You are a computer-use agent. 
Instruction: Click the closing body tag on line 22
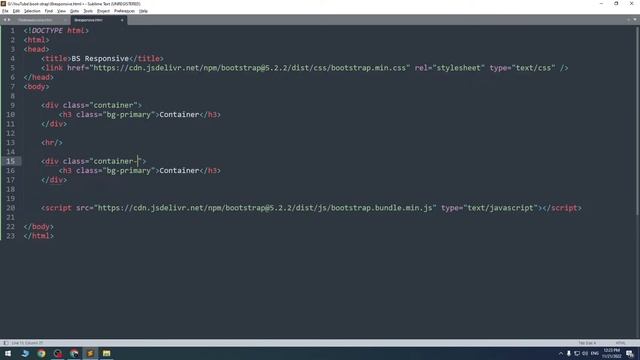coord(38,227)
